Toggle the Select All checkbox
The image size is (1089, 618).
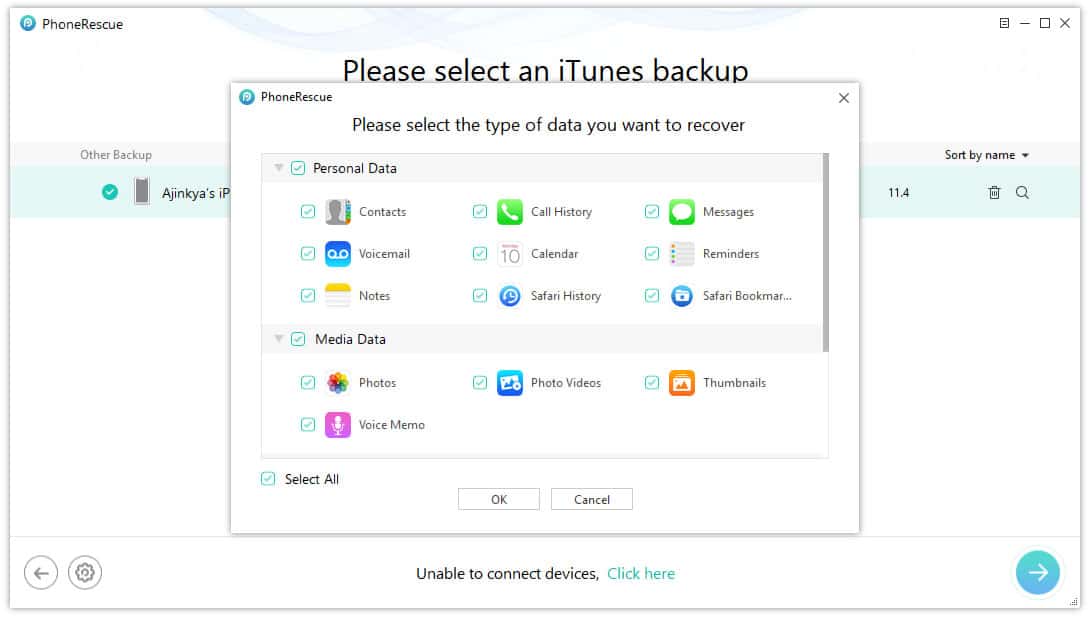tap(268, 478)
